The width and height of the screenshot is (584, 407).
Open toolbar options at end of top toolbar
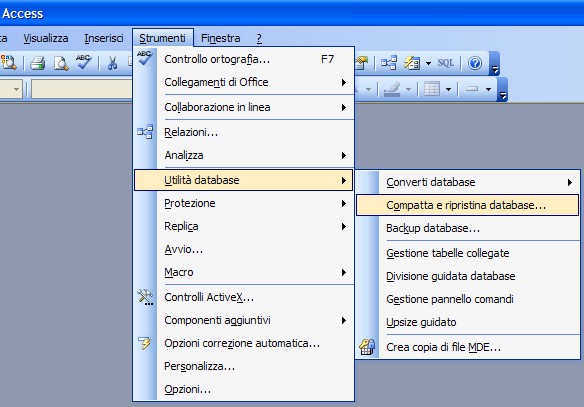(495, 63)
